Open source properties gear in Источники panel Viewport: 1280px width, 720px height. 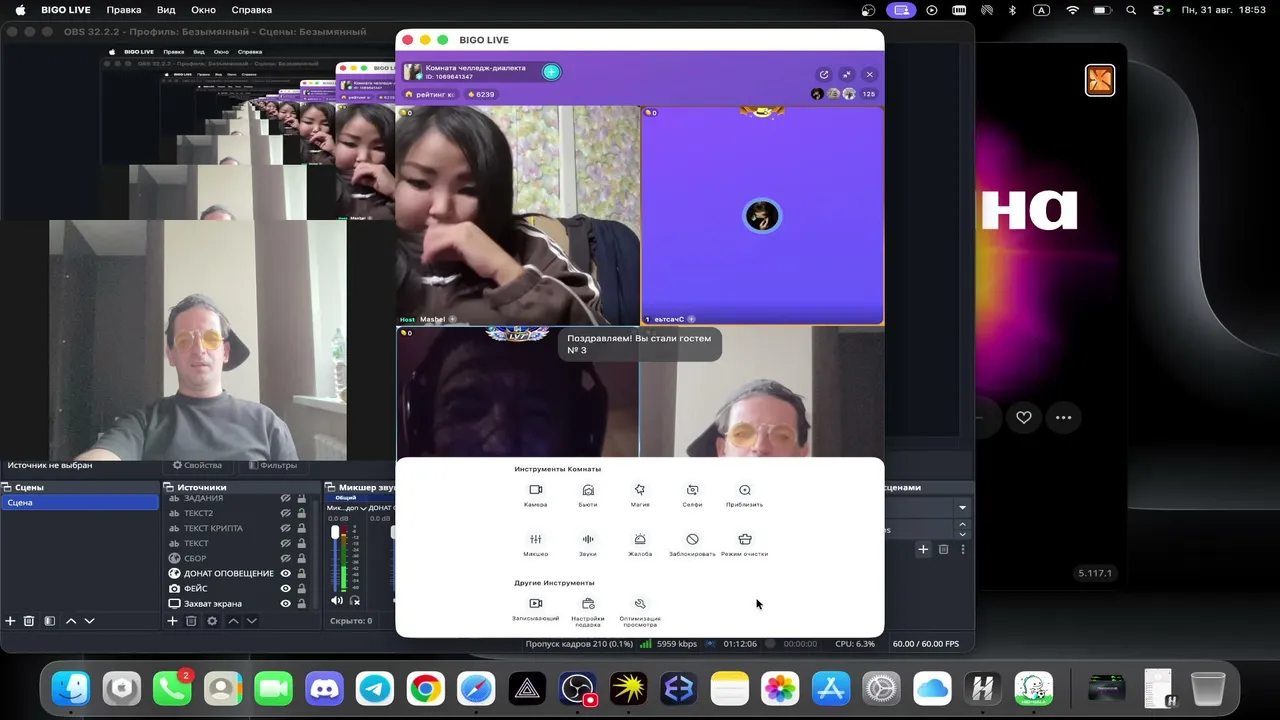click(x=211, y=621)
